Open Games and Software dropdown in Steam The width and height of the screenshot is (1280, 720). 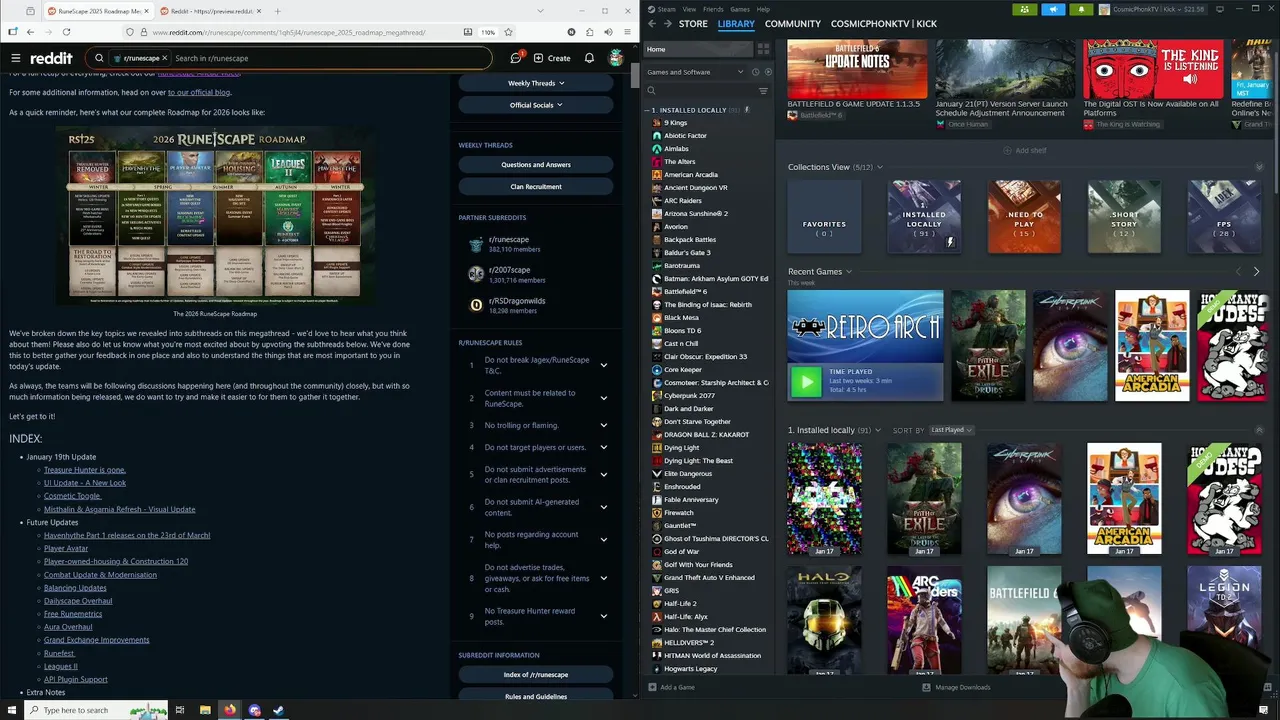pos(696,72)
